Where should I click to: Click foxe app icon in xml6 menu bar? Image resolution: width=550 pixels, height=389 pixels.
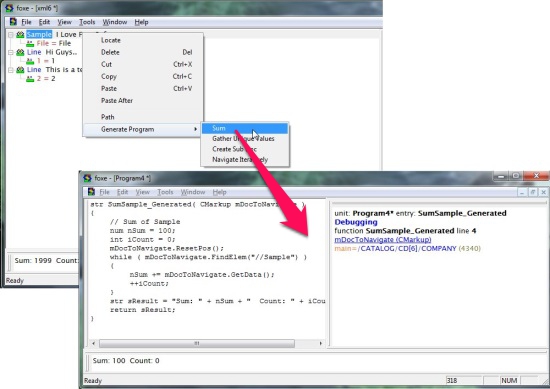point(13,22)
